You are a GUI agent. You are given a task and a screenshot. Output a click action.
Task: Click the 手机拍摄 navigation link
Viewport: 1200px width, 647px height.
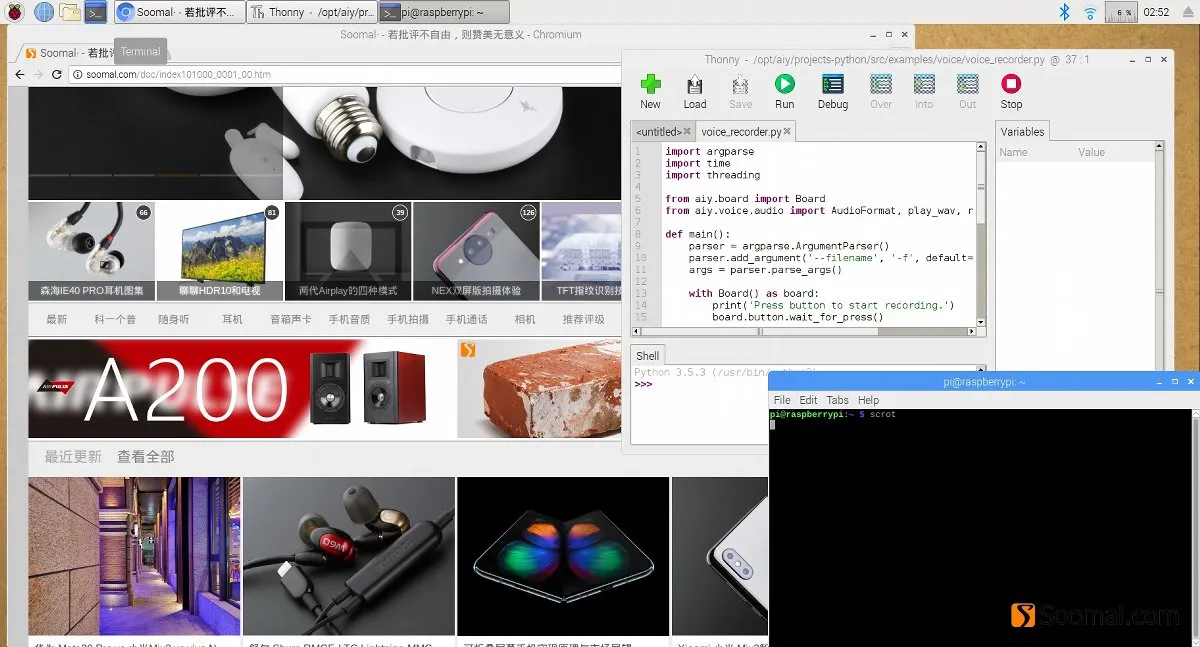[x=408, y=319]
